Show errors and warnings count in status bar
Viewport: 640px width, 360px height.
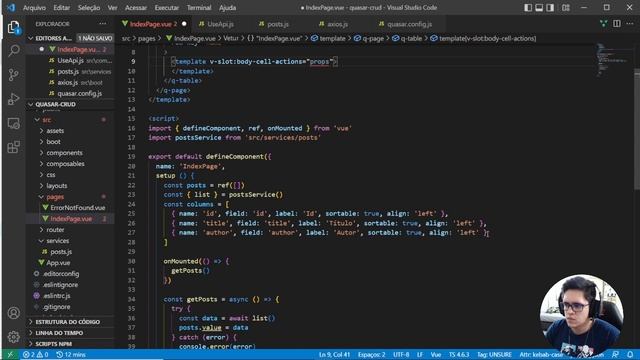click(36, 355)
